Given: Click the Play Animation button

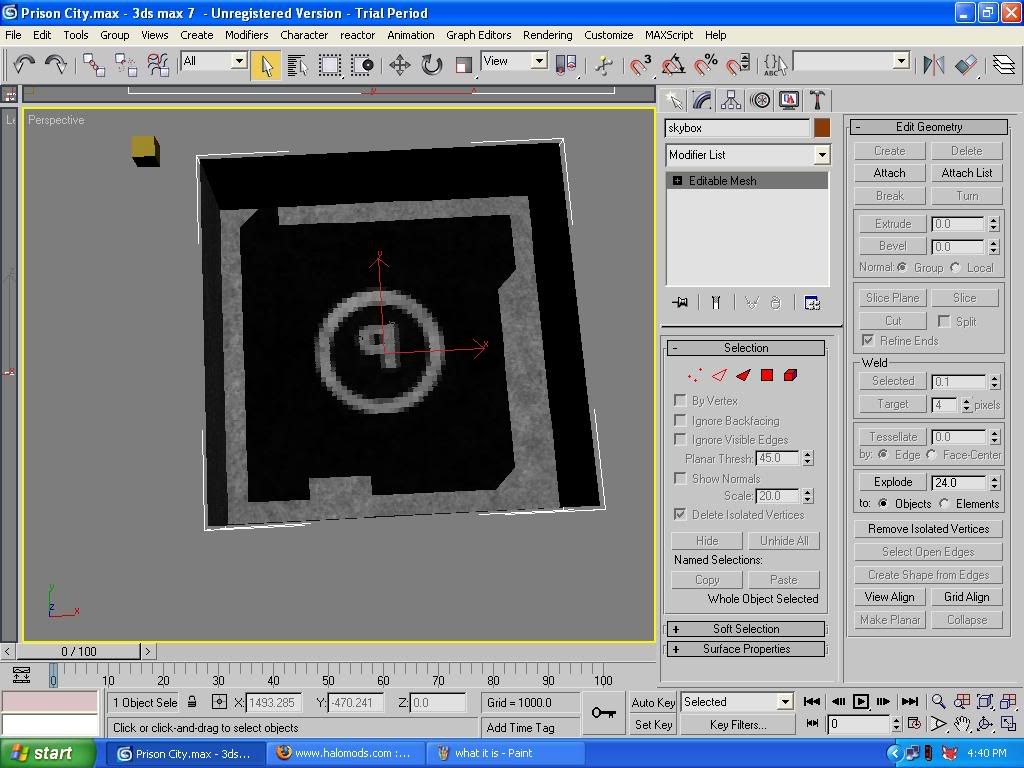Looking at the screenshot, I should click(861, 701).
